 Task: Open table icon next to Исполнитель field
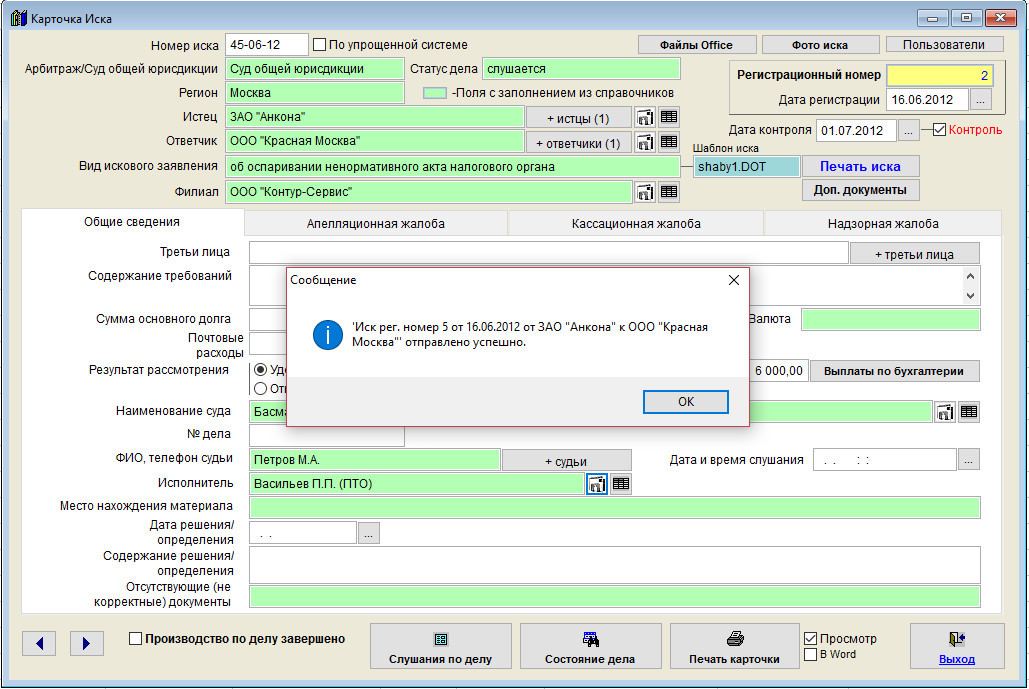pyautogui.click(x=621, y=484)
